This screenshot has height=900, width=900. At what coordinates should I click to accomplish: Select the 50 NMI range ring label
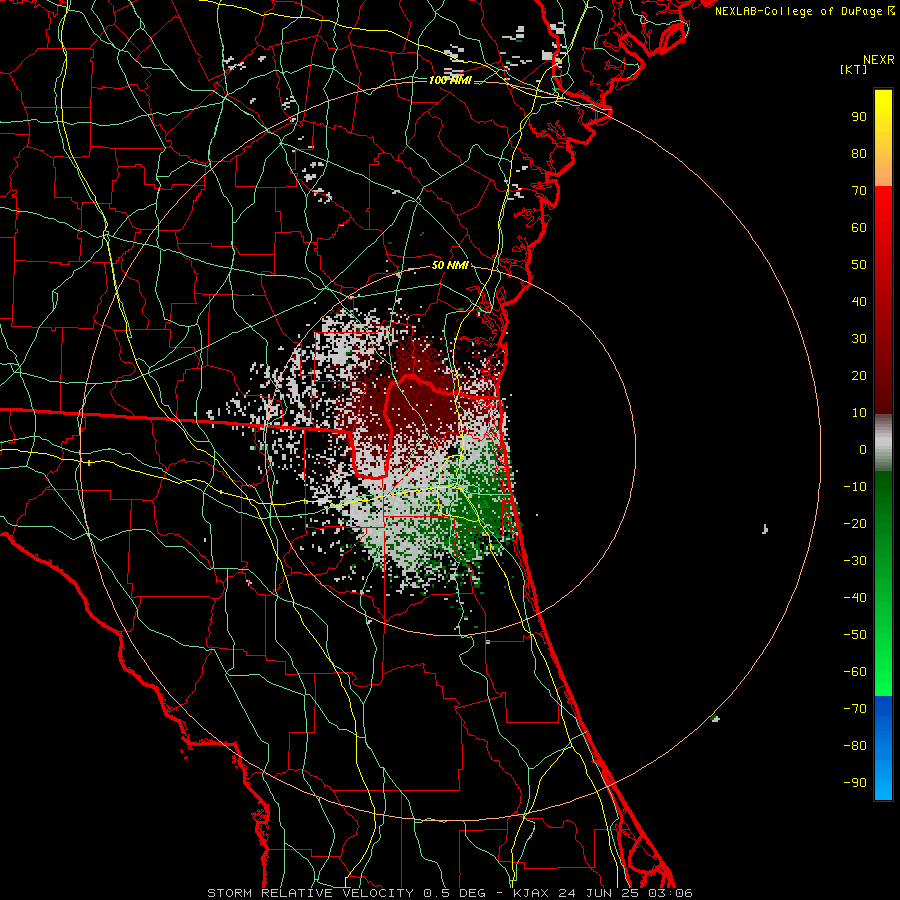[450, 265]
